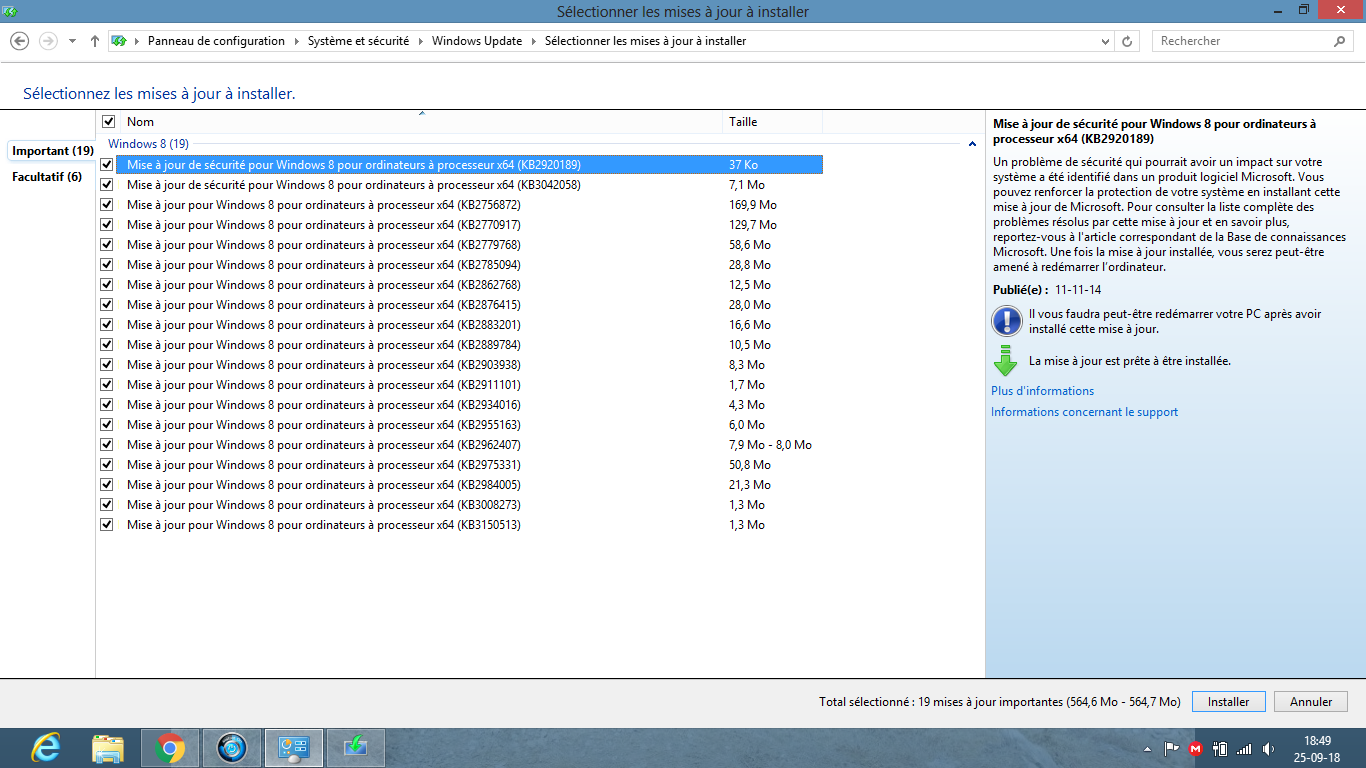Select the update row KB2975331
The image size is (1366, 768).
tap(469, 464)
